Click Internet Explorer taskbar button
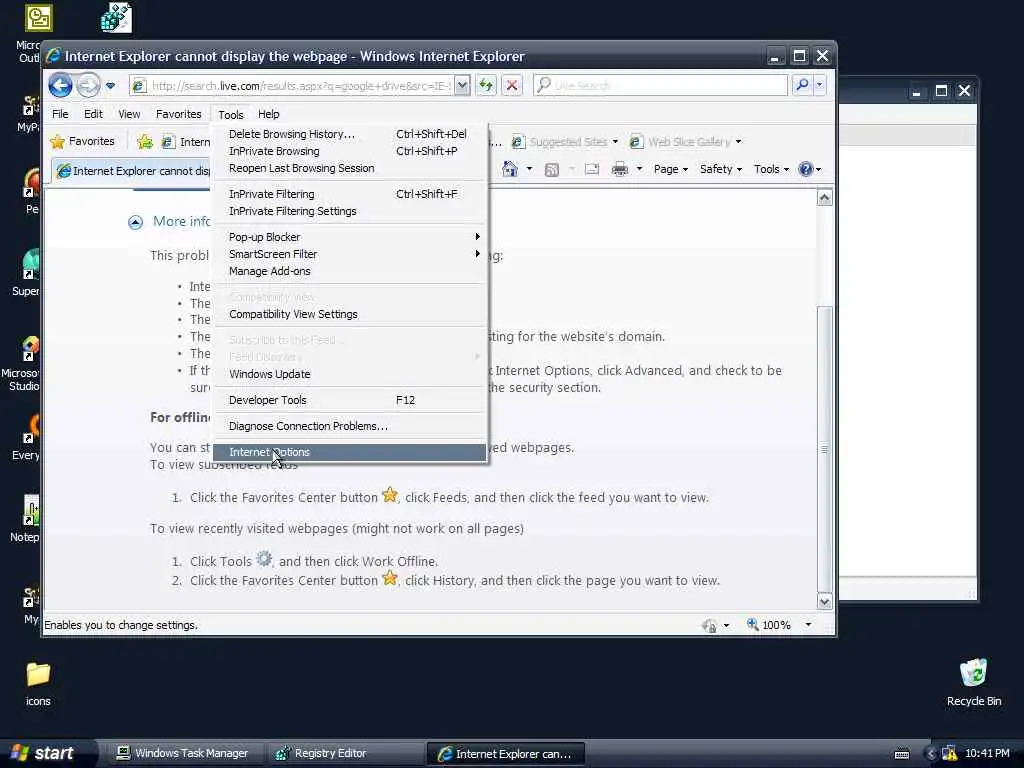Screen dimensions: 1024x768 (505, 754)
